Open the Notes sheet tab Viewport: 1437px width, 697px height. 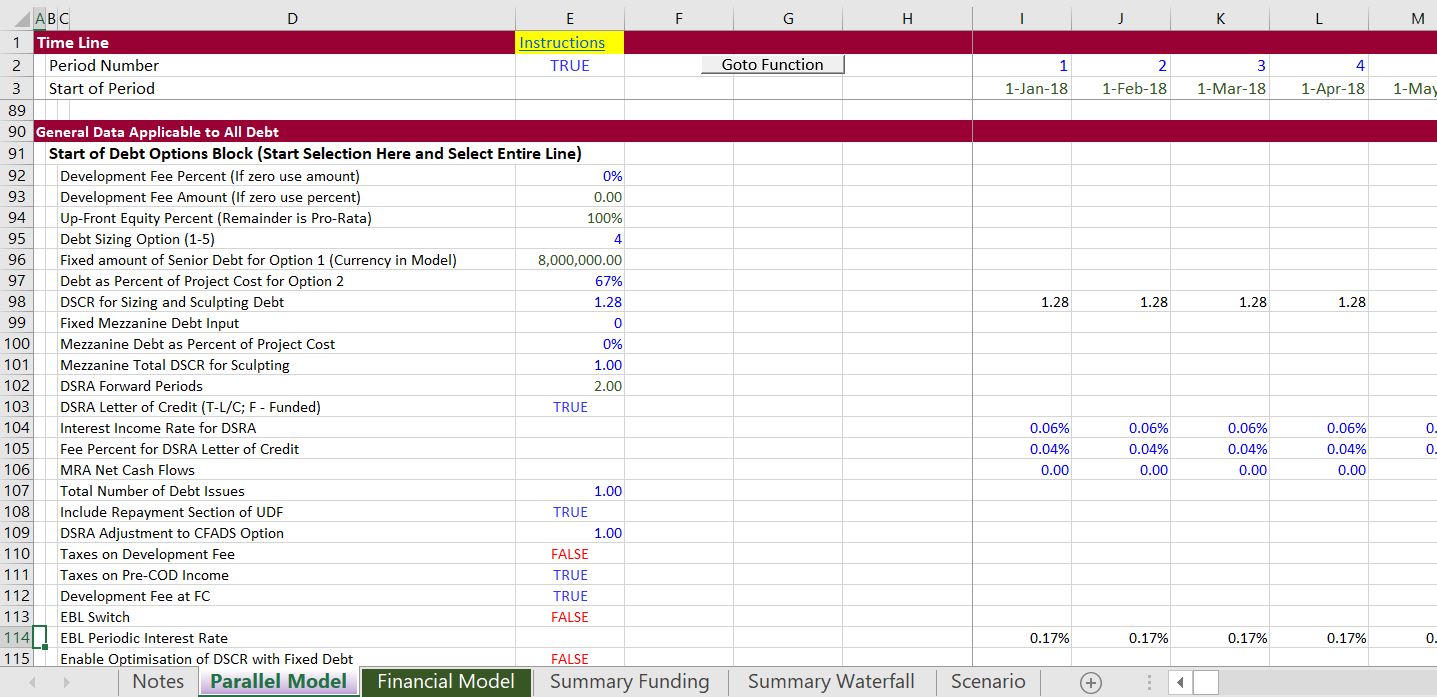(158, 682)
